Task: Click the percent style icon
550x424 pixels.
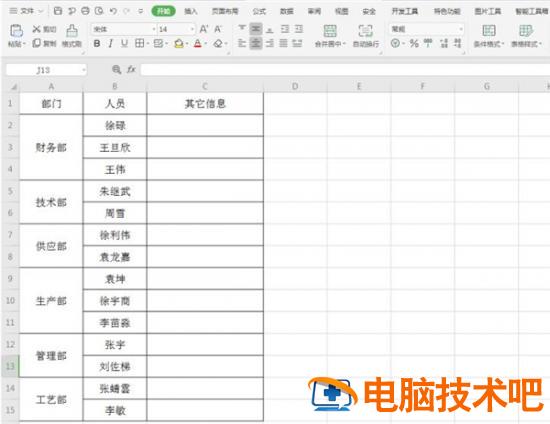Action: pos(414,43)
